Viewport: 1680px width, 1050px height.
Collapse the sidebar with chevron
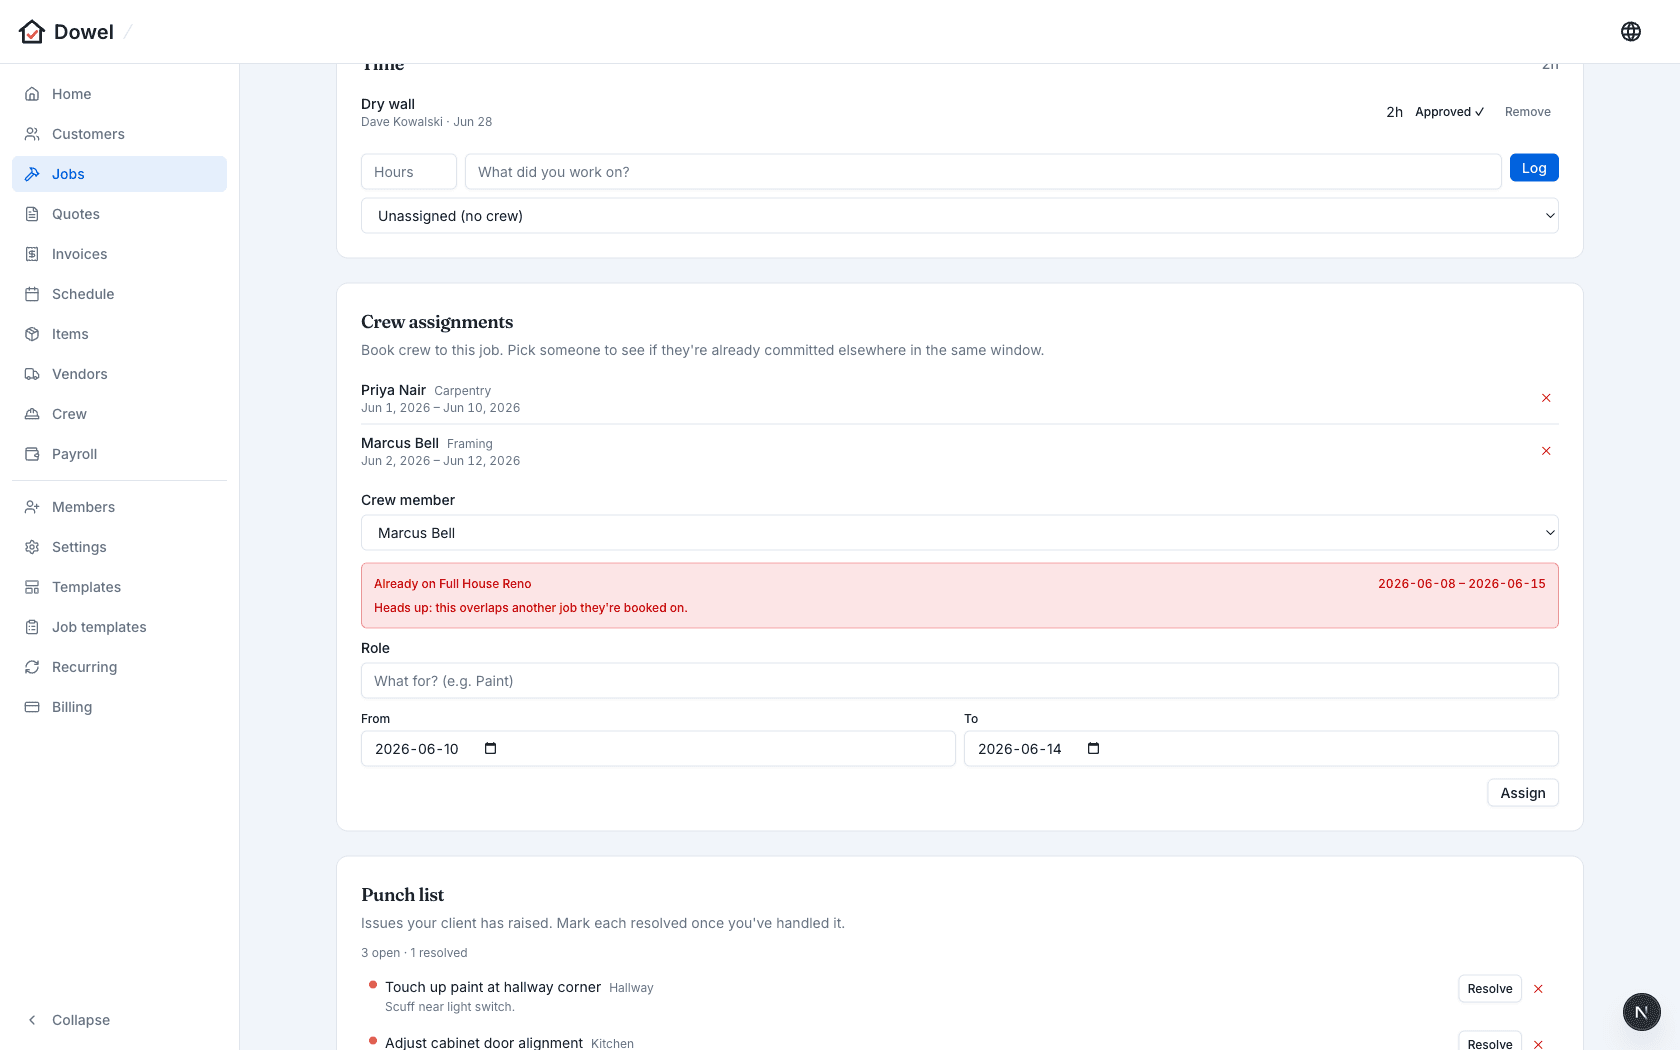[x=32, y=1020]
